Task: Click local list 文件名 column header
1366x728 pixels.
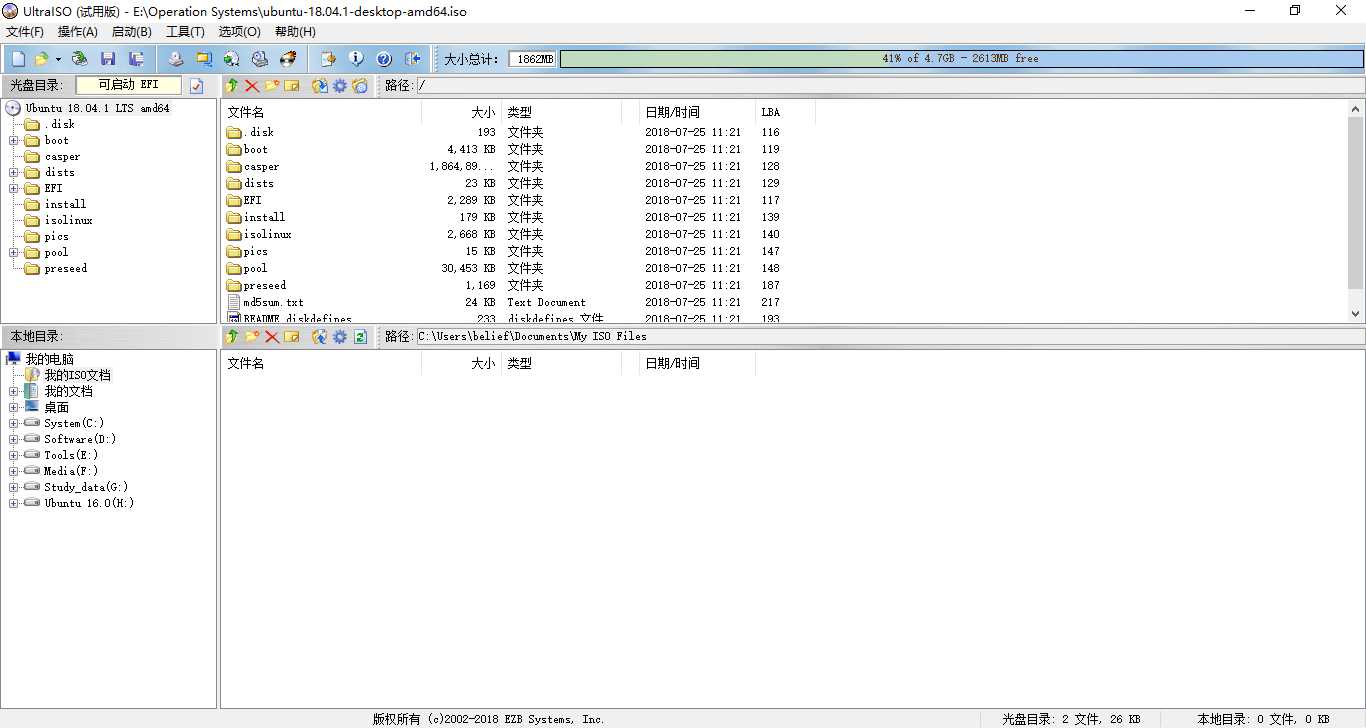Action: (321, 363)
